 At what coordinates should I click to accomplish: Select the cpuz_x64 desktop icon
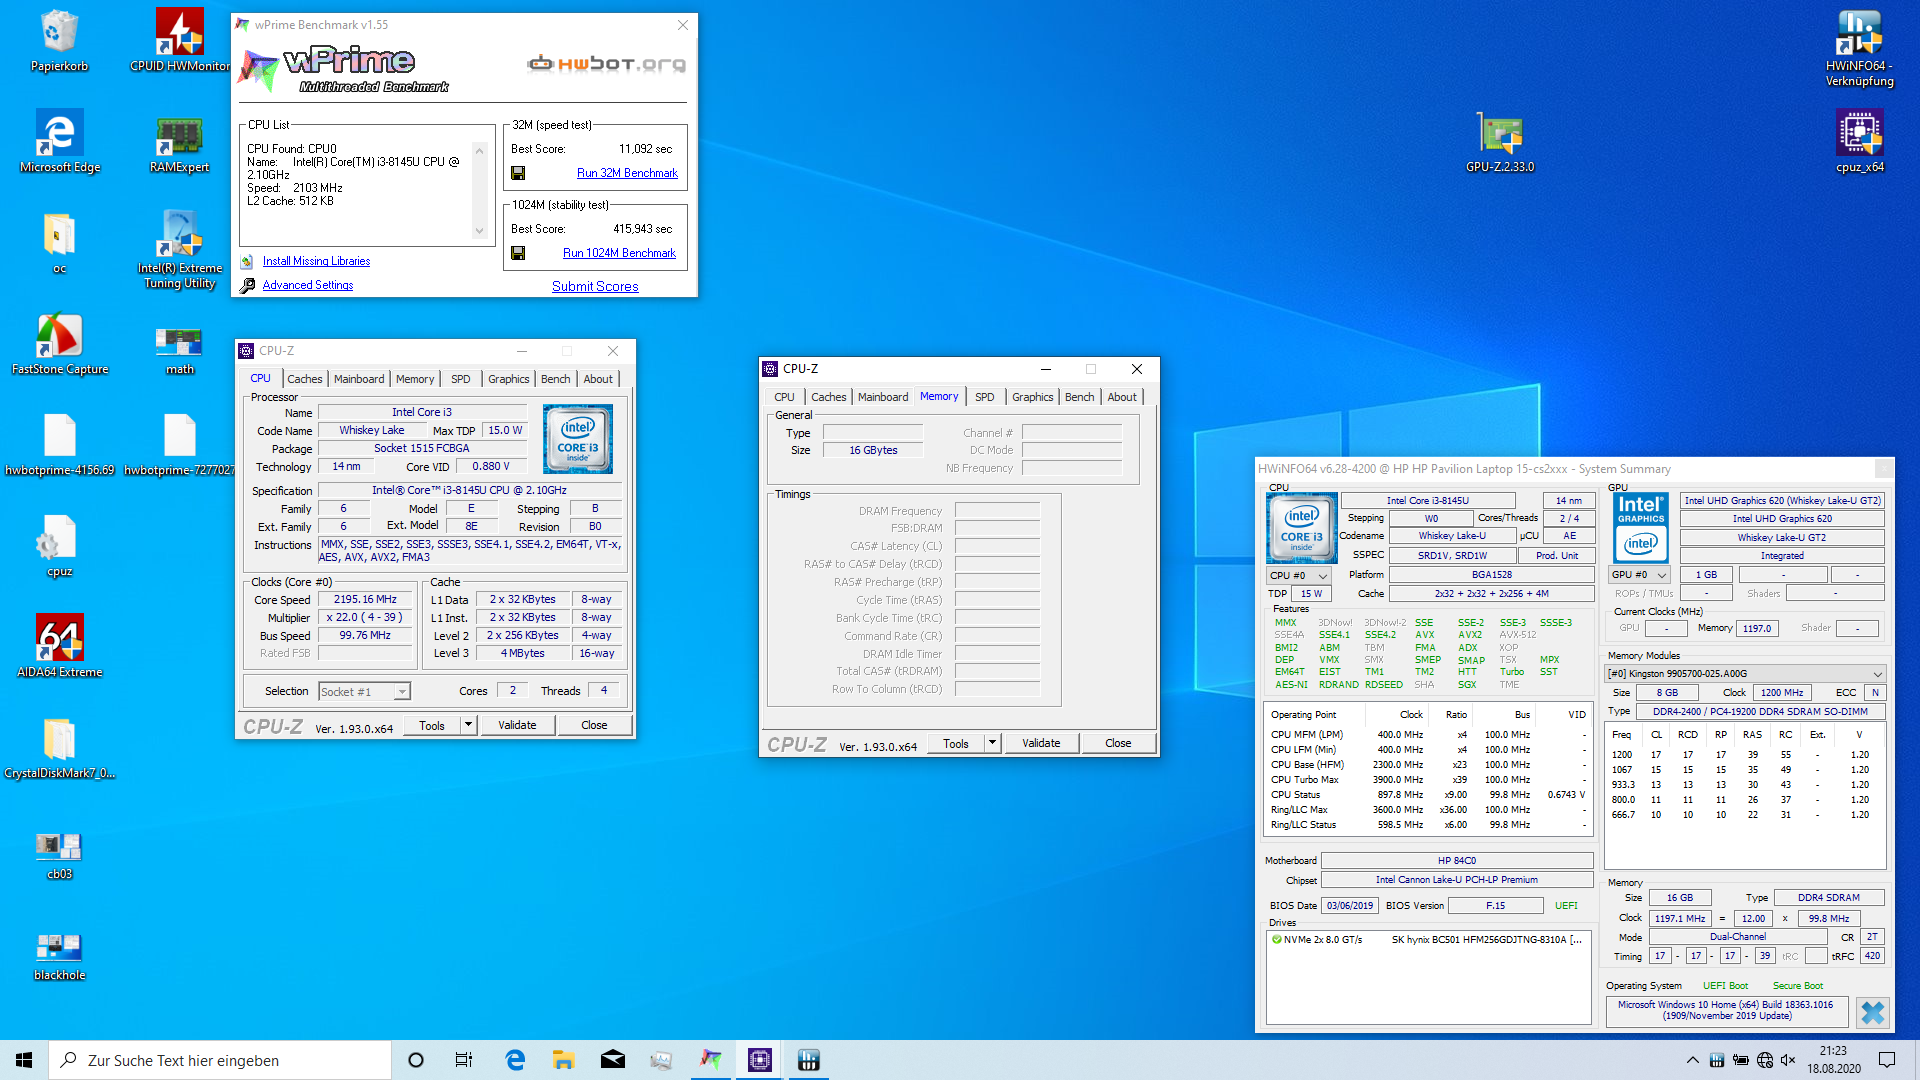pos(1859,142)
